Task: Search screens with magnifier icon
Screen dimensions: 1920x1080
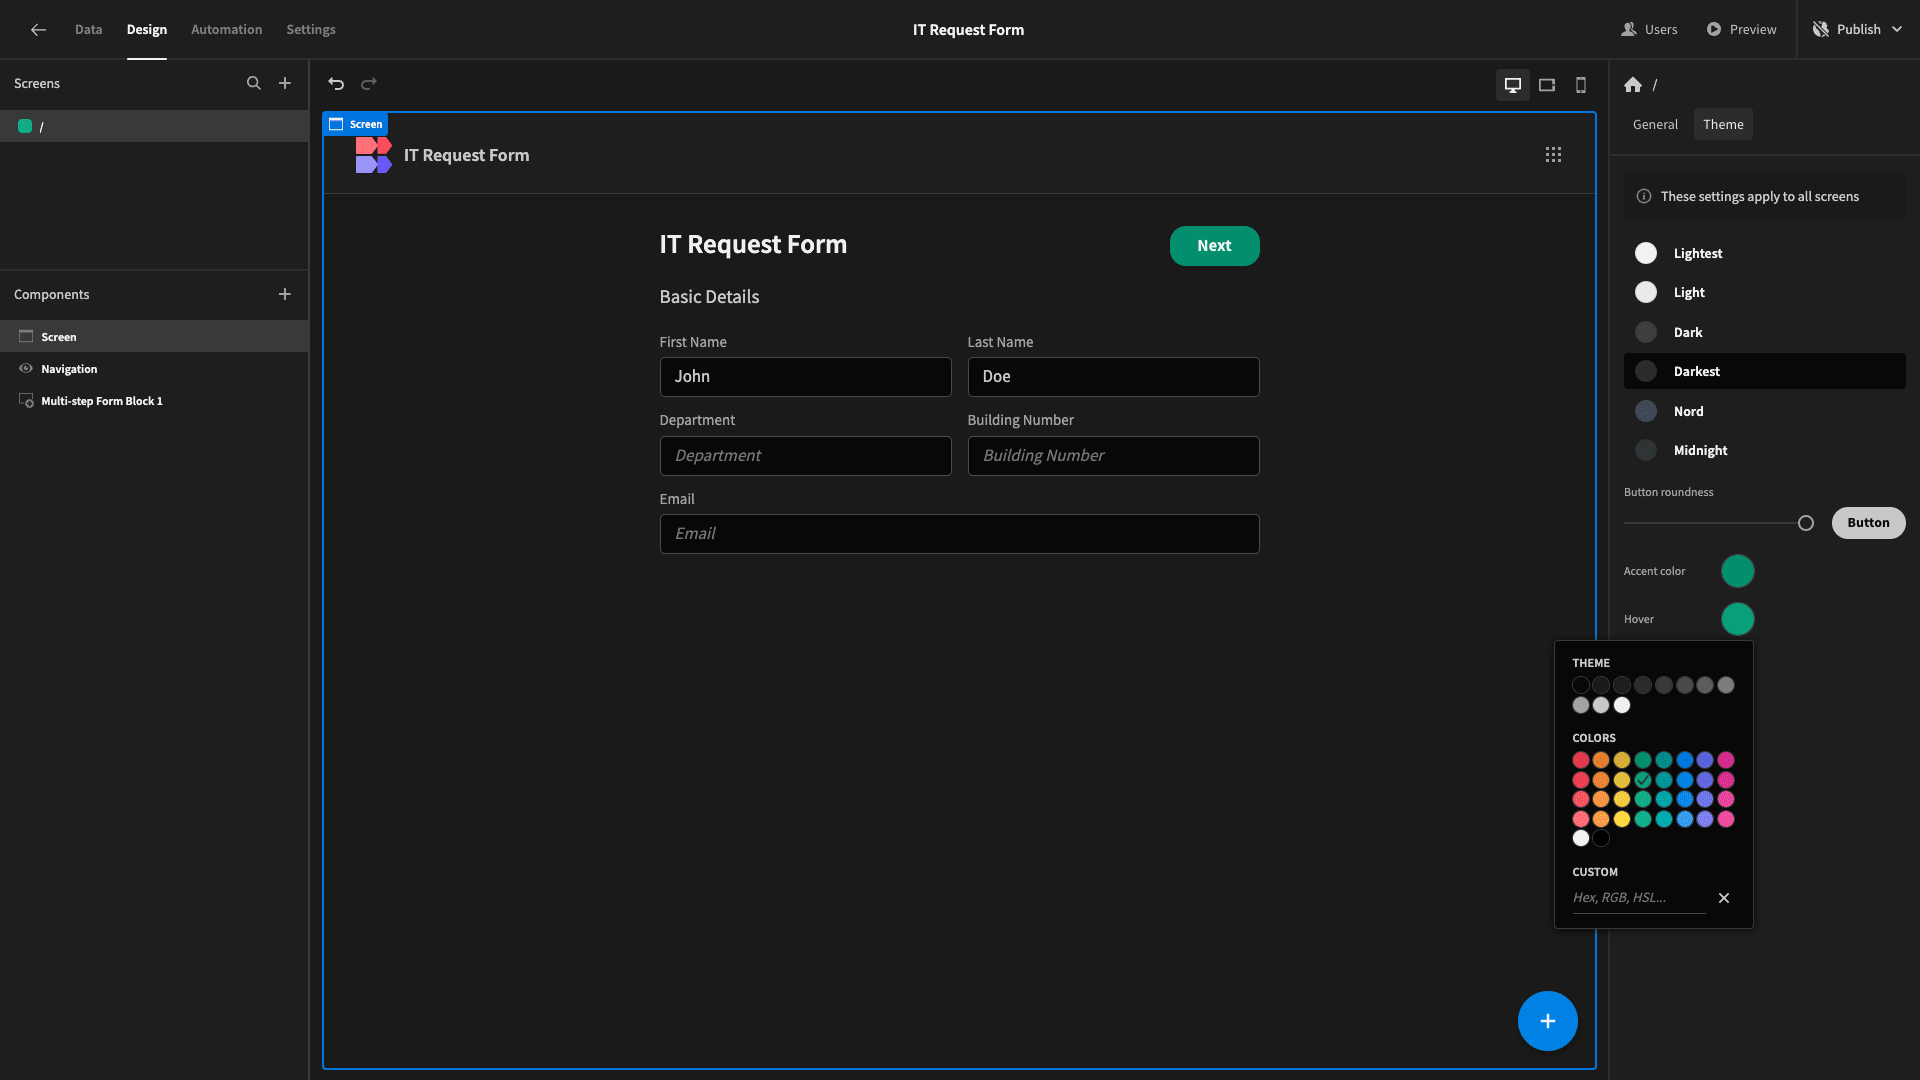Action: [254, 84]
